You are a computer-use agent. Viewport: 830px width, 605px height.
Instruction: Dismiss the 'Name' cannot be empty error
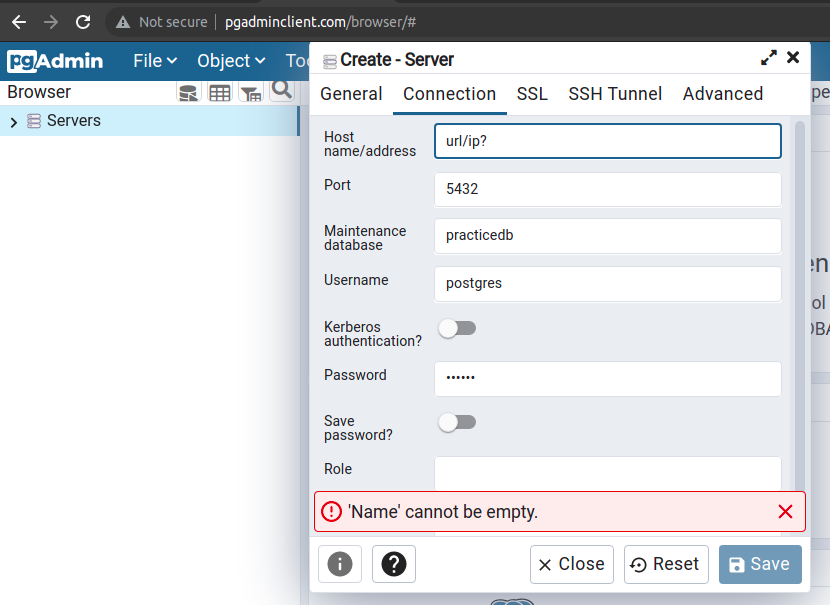point(786,512)
